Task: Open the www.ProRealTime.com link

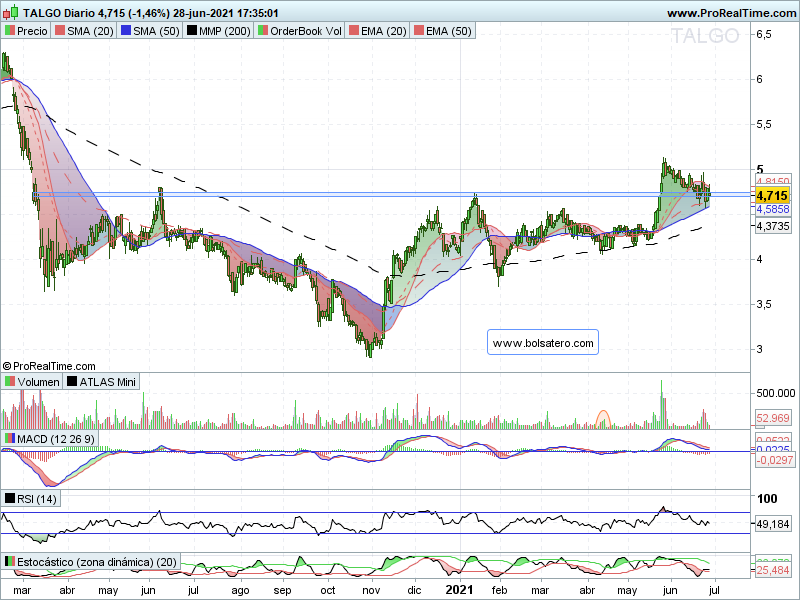Action: [x=732, y=13]
